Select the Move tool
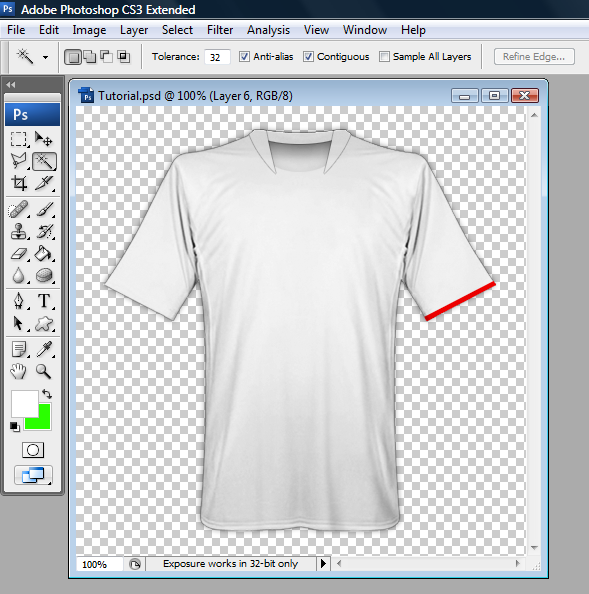This screenshot has width=589, height=594. point(44,139)
